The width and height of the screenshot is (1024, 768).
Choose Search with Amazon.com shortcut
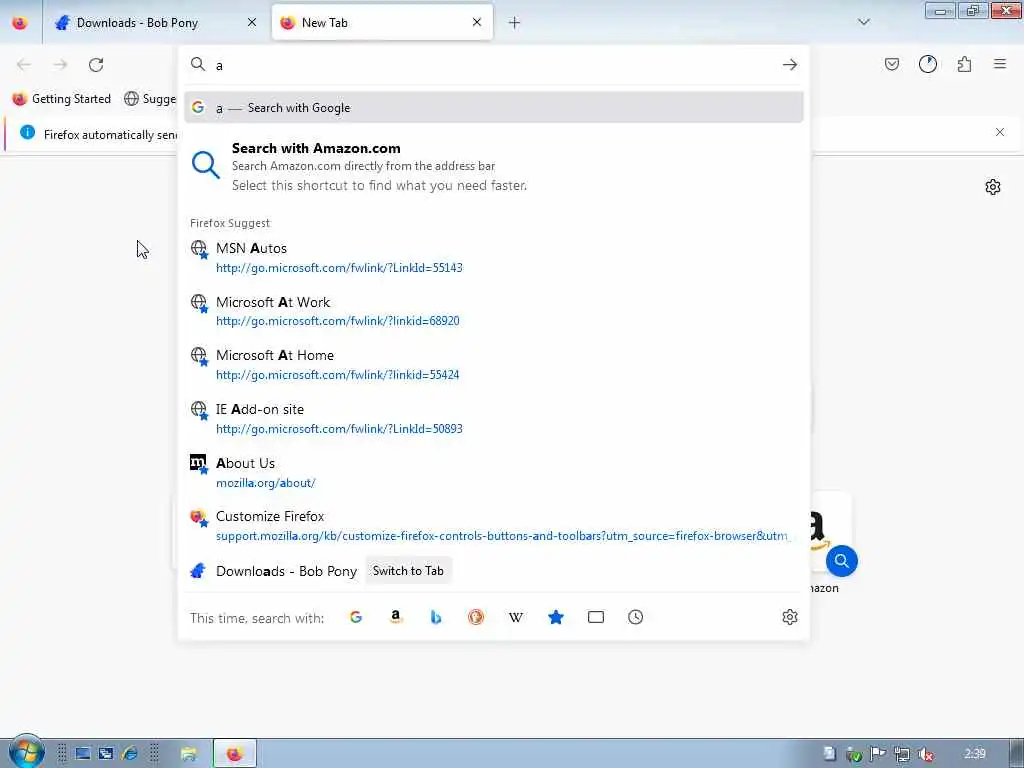point(494,167)
